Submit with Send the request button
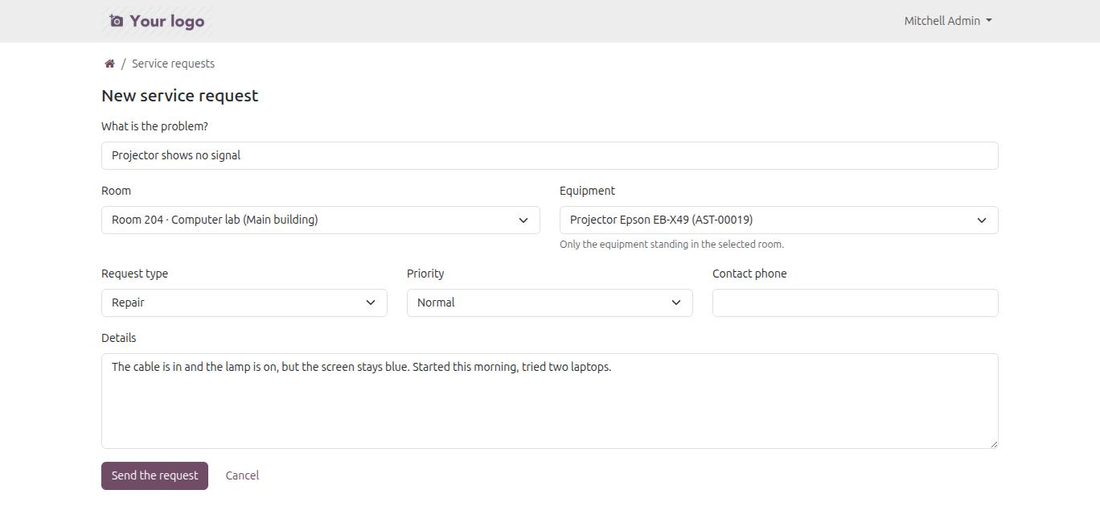 [x=154, y=476]
